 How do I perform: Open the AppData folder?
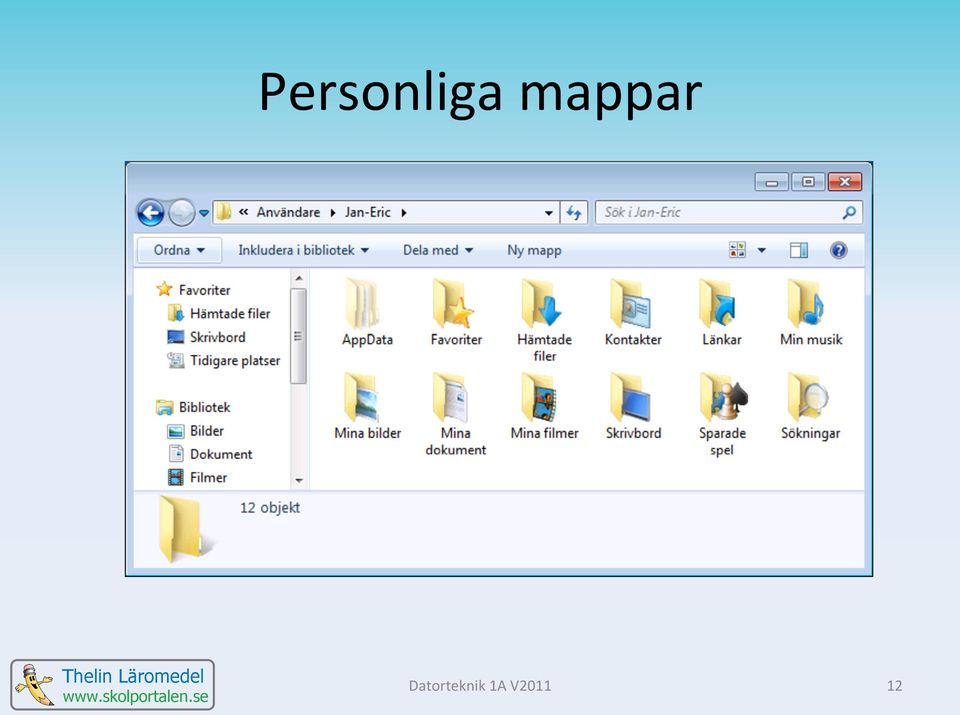pos(367,313)
